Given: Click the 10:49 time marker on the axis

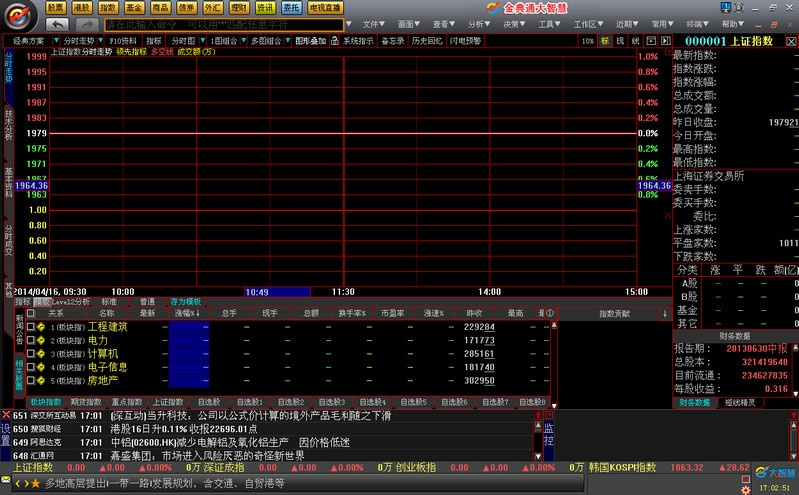Looking at the screenshot, I should coord(257,291).
